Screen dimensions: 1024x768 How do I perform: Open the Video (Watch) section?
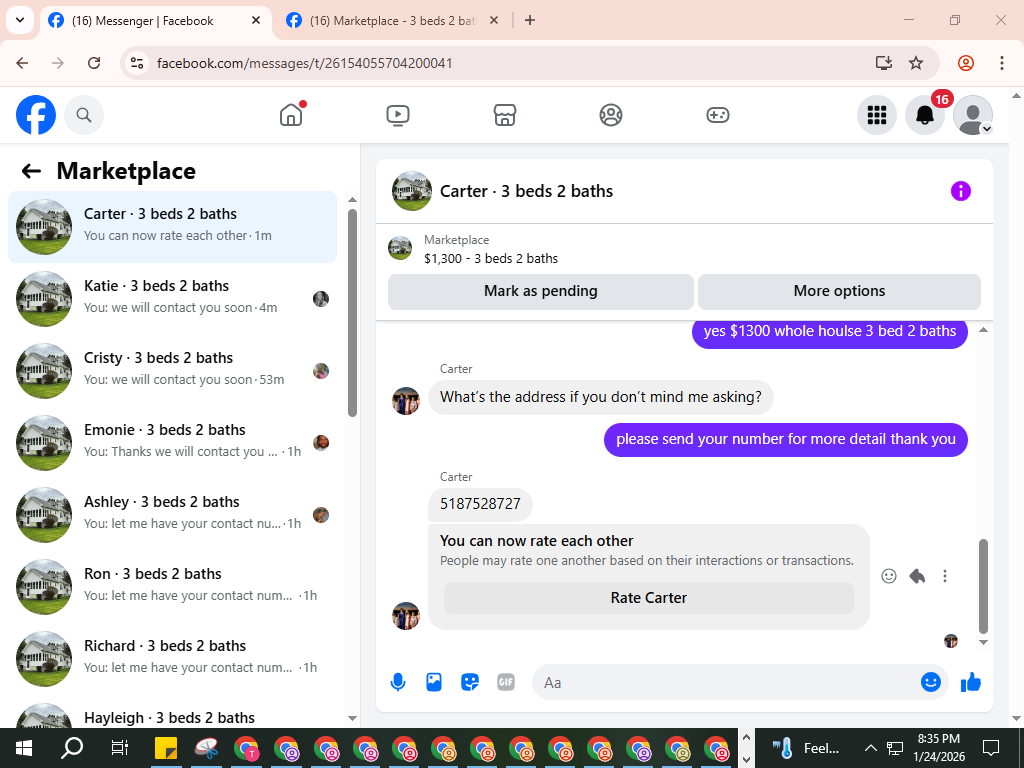point(398,115)
